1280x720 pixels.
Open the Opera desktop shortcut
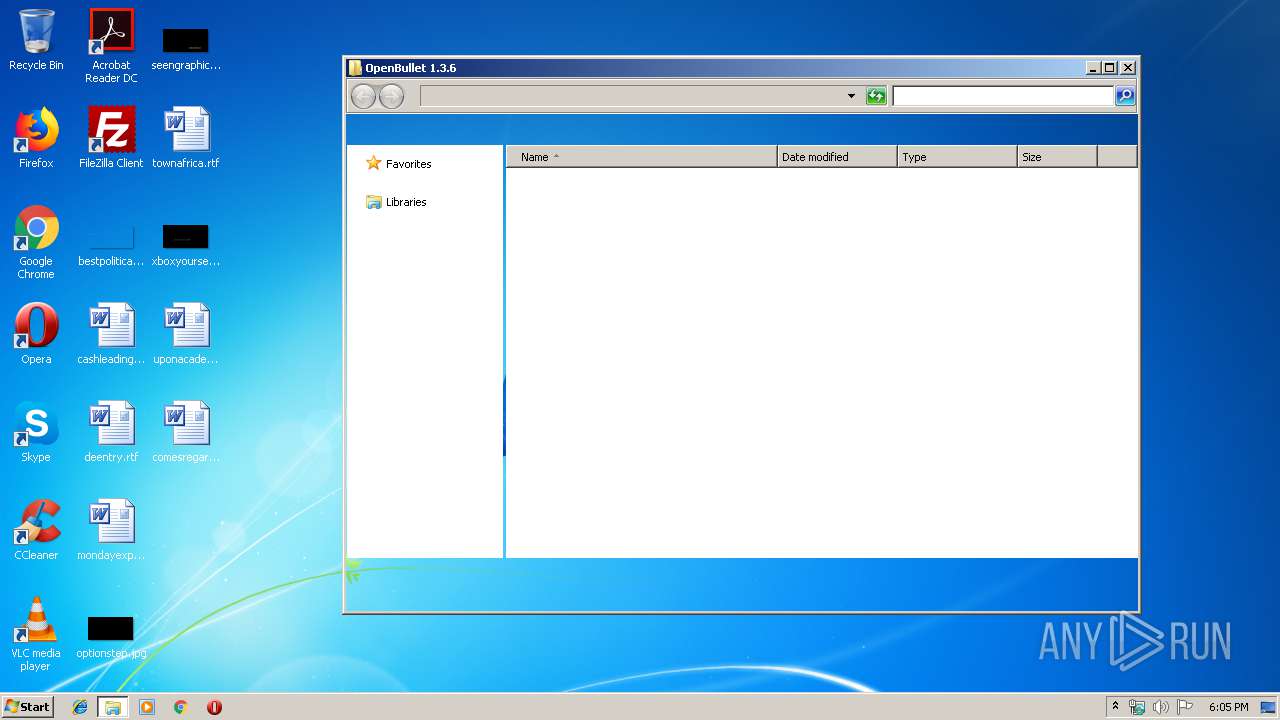click(x=36, y=334)
